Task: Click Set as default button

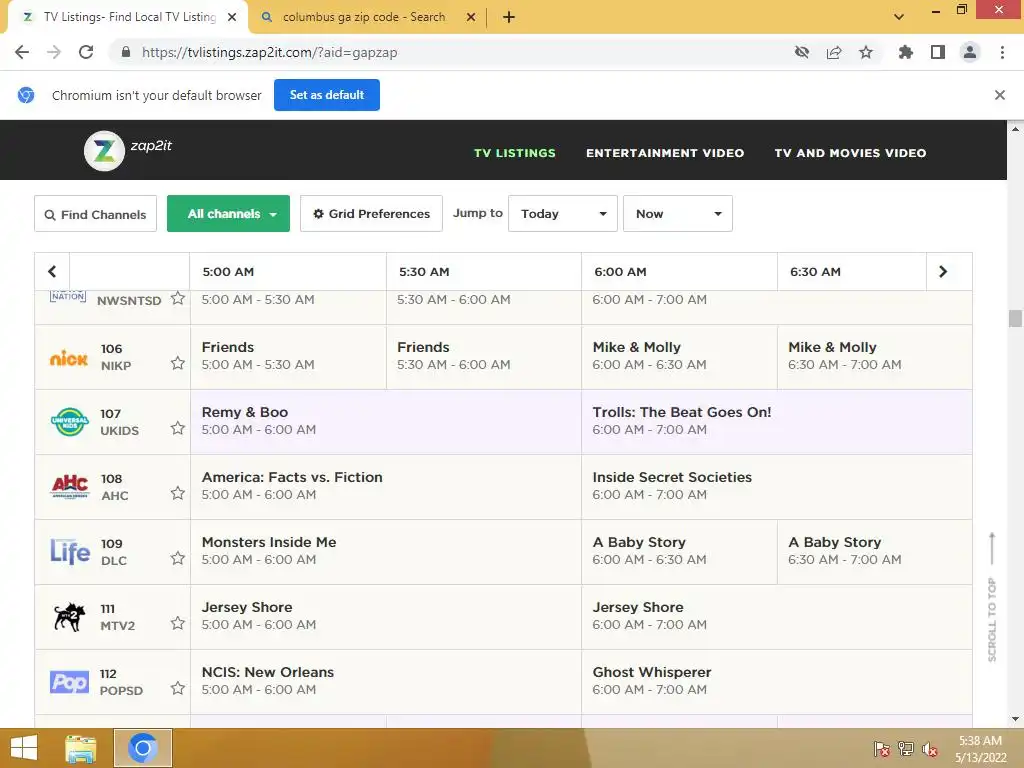Action: point(327,95)
